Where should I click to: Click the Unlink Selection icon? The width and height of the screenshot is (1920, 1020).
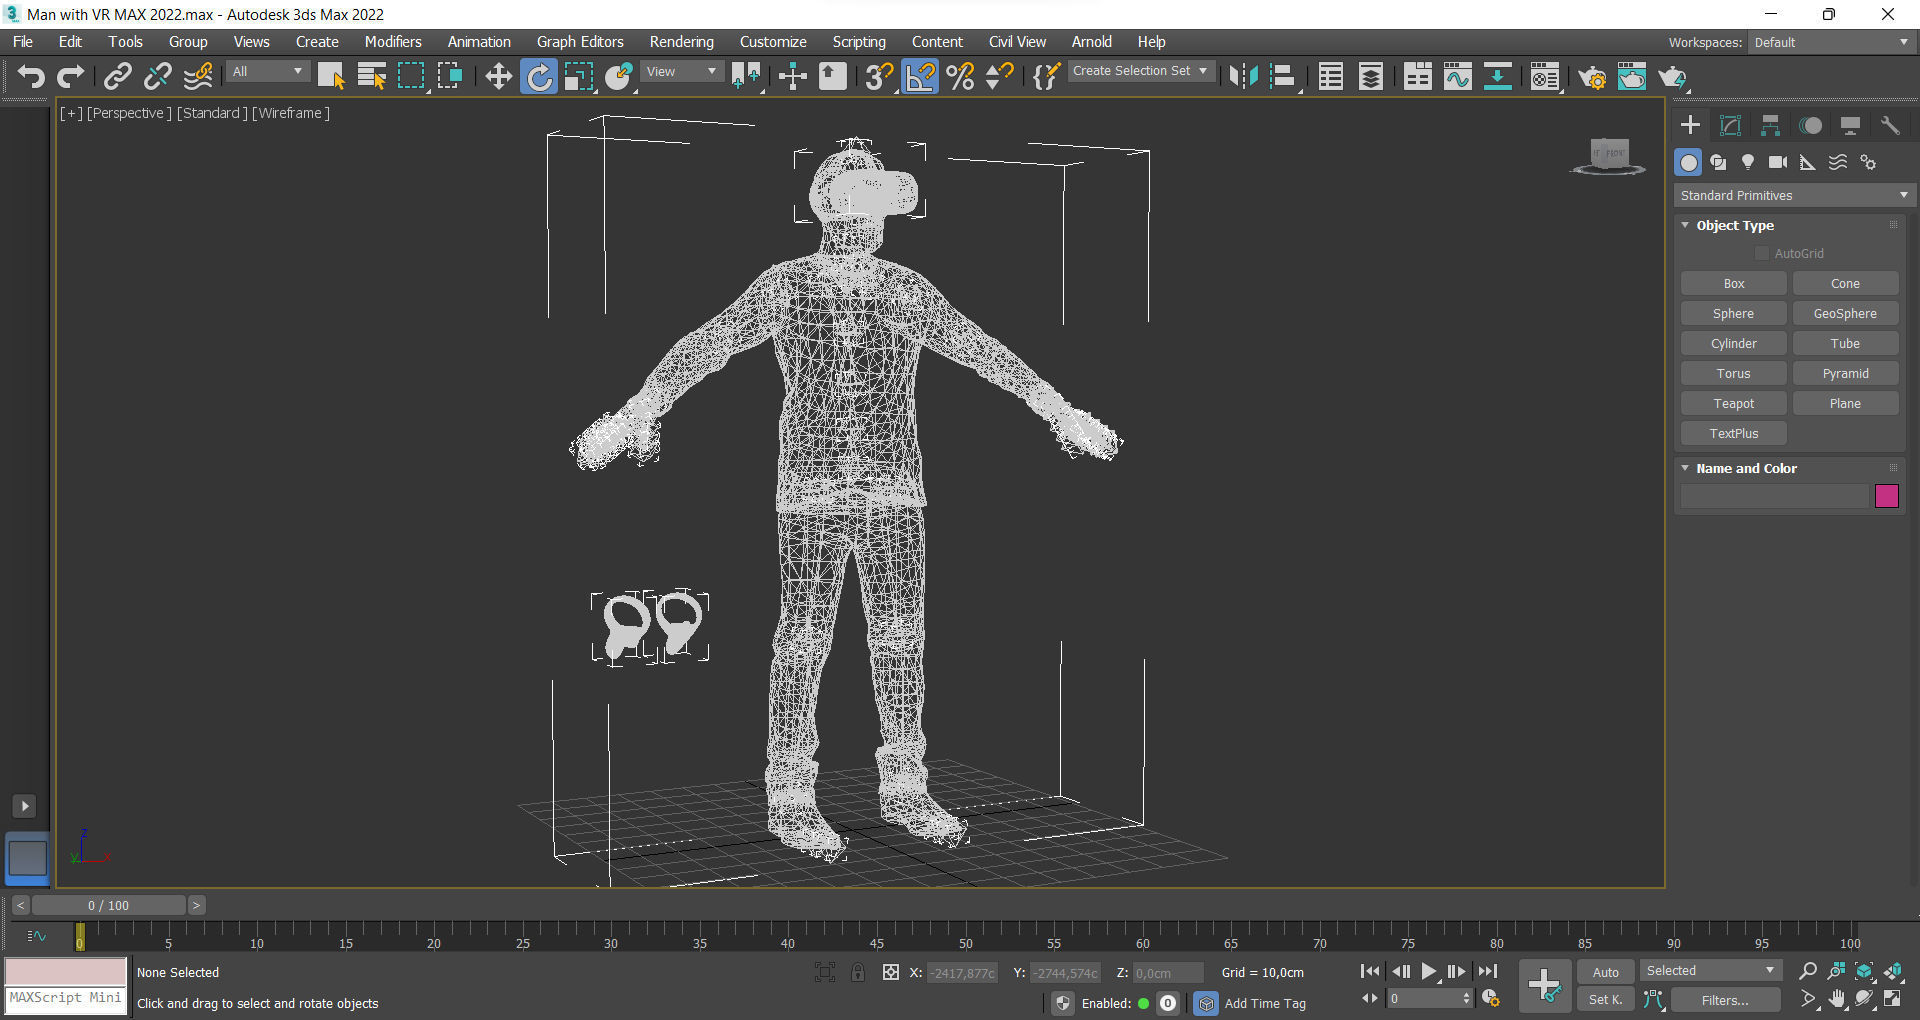157,77
